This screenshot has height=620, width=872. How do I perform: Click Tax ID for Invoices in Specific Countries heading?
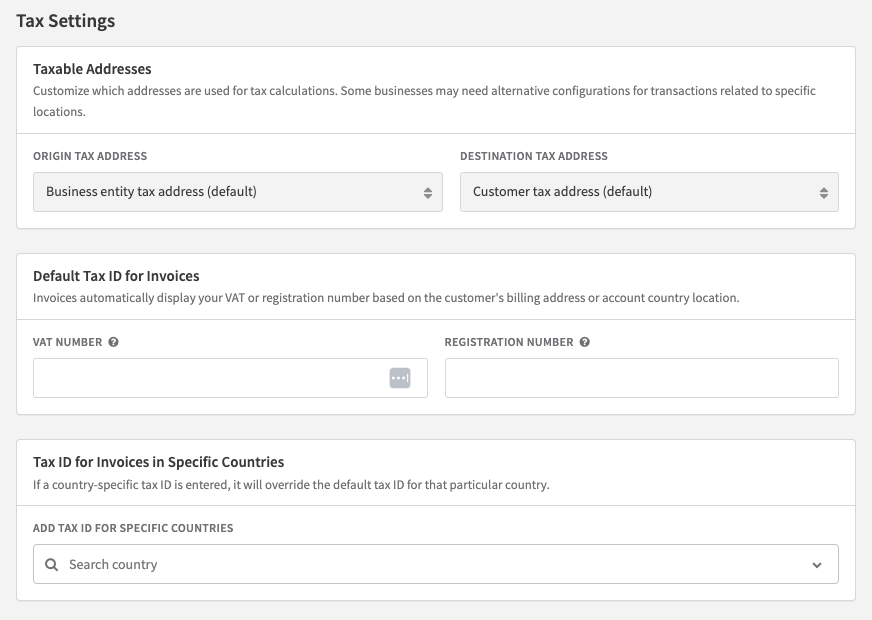tap(158, 462)
